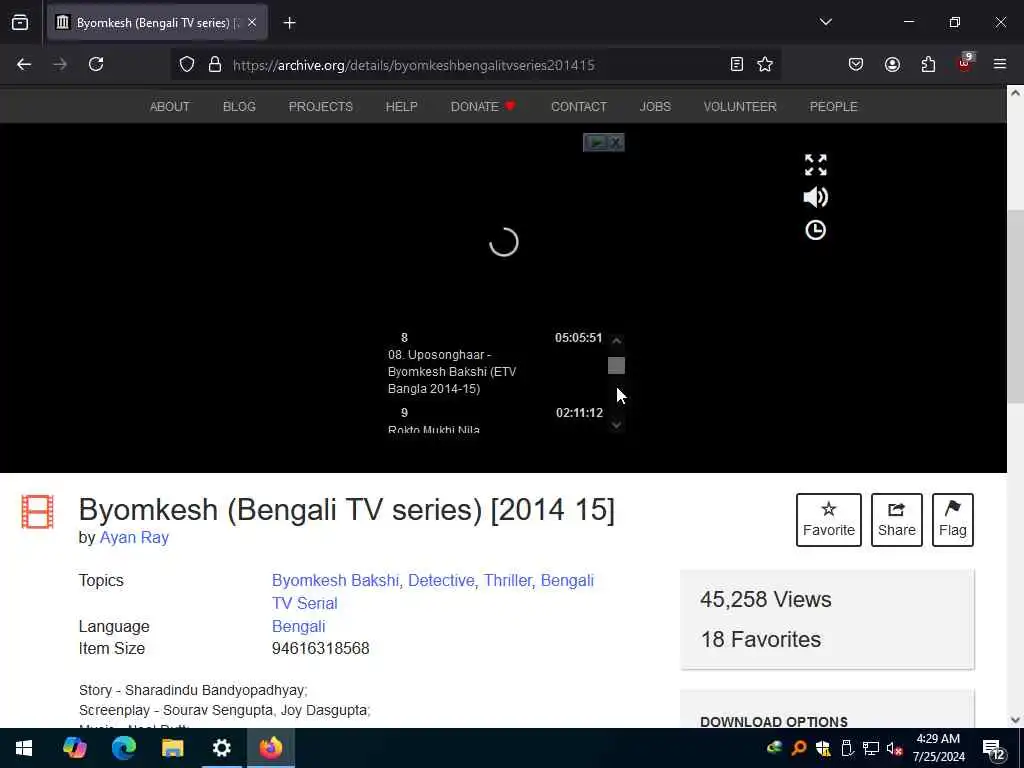This screenshot has width=1024, height=768.
Task: Open the JOBS menu item
Action: (655, 106)
